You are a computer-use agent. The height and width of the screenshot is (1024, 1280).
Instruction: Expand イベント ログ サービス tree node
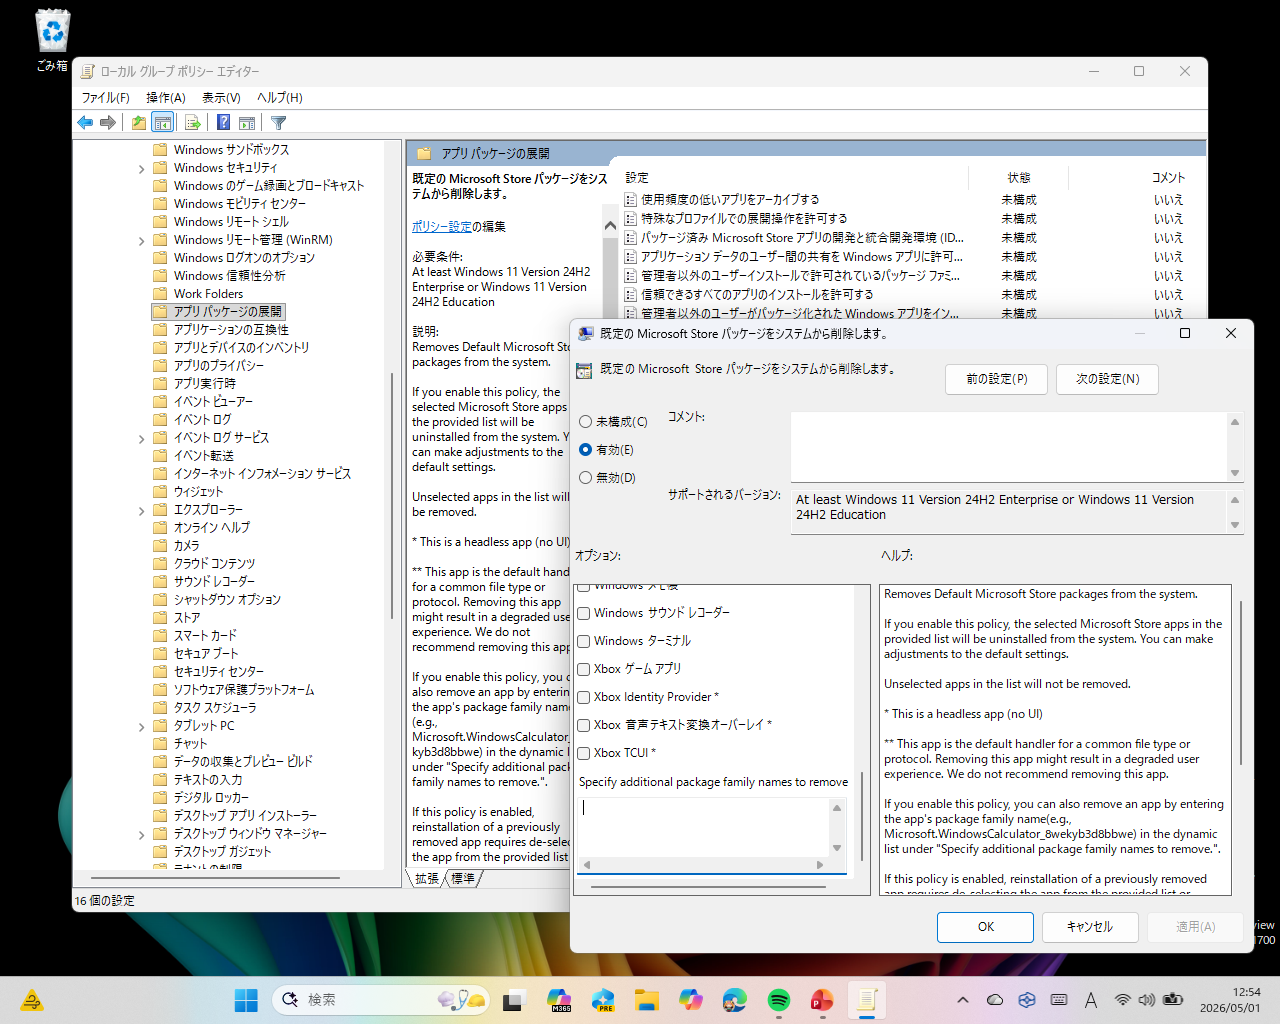coord(141,439)
